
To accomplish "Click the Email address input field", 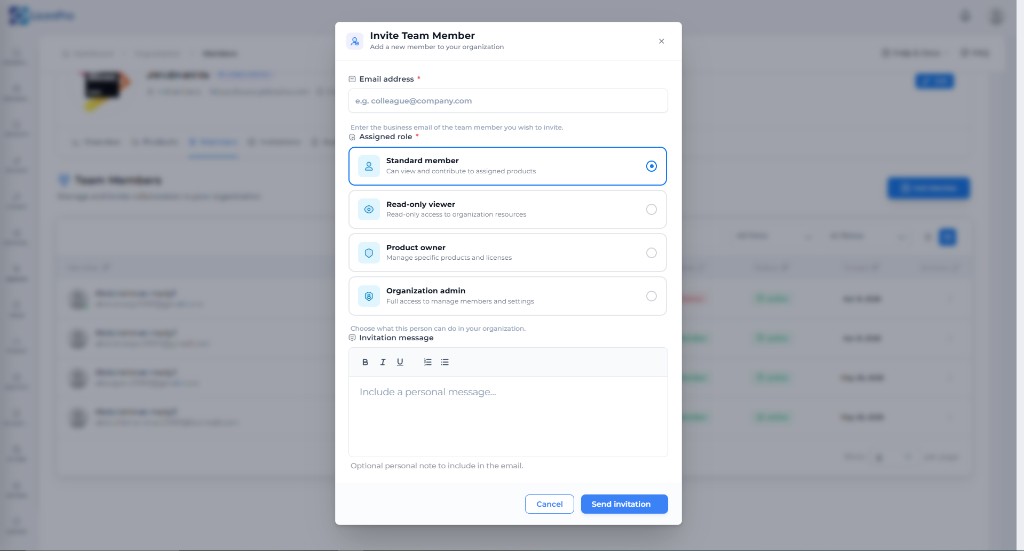I will [x=507, y=101].
